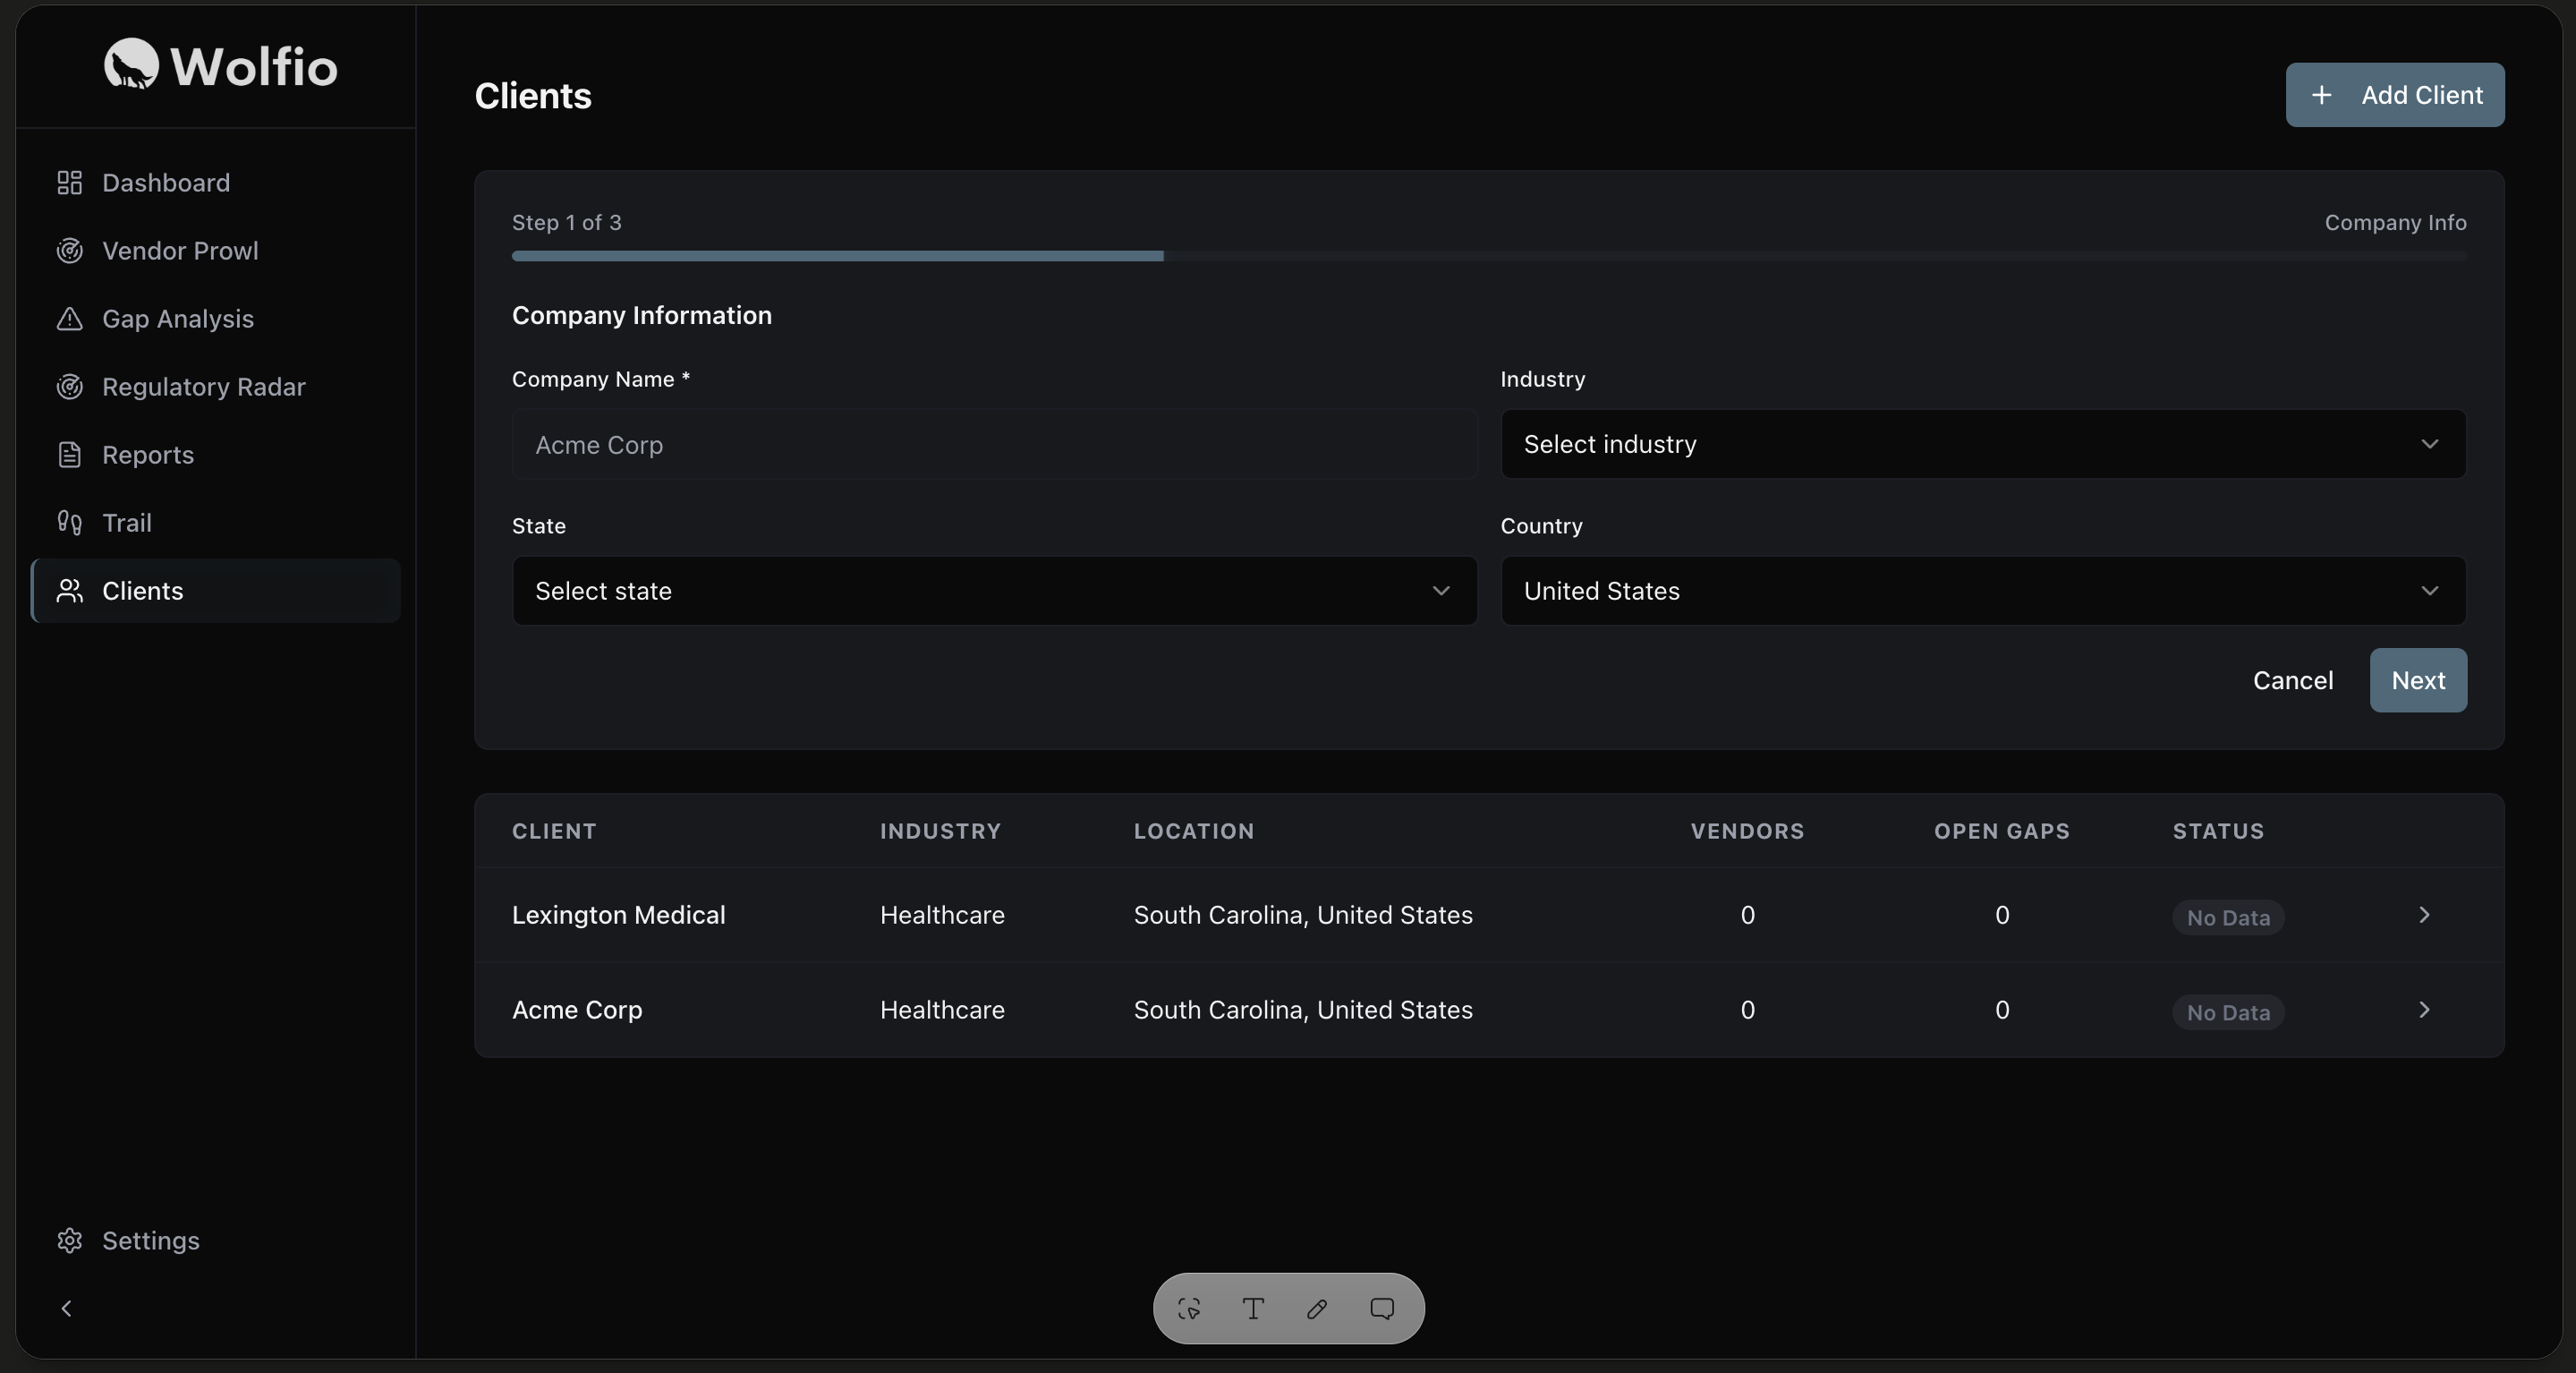Viewport: 2576px width, 1373px height.
Task: Open the Select industry dropdown
Action: [x=1983, y=444]
